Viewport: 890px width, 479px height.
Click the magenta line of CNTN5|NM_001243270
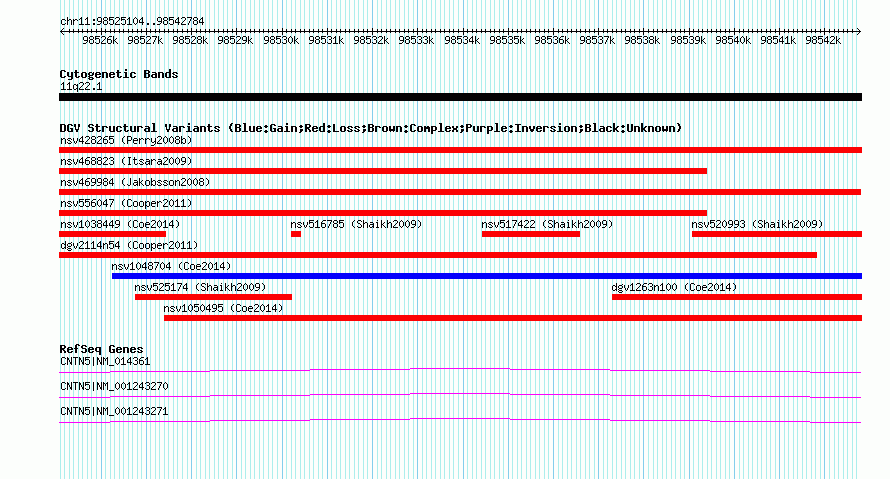click(x=460, y=394)
